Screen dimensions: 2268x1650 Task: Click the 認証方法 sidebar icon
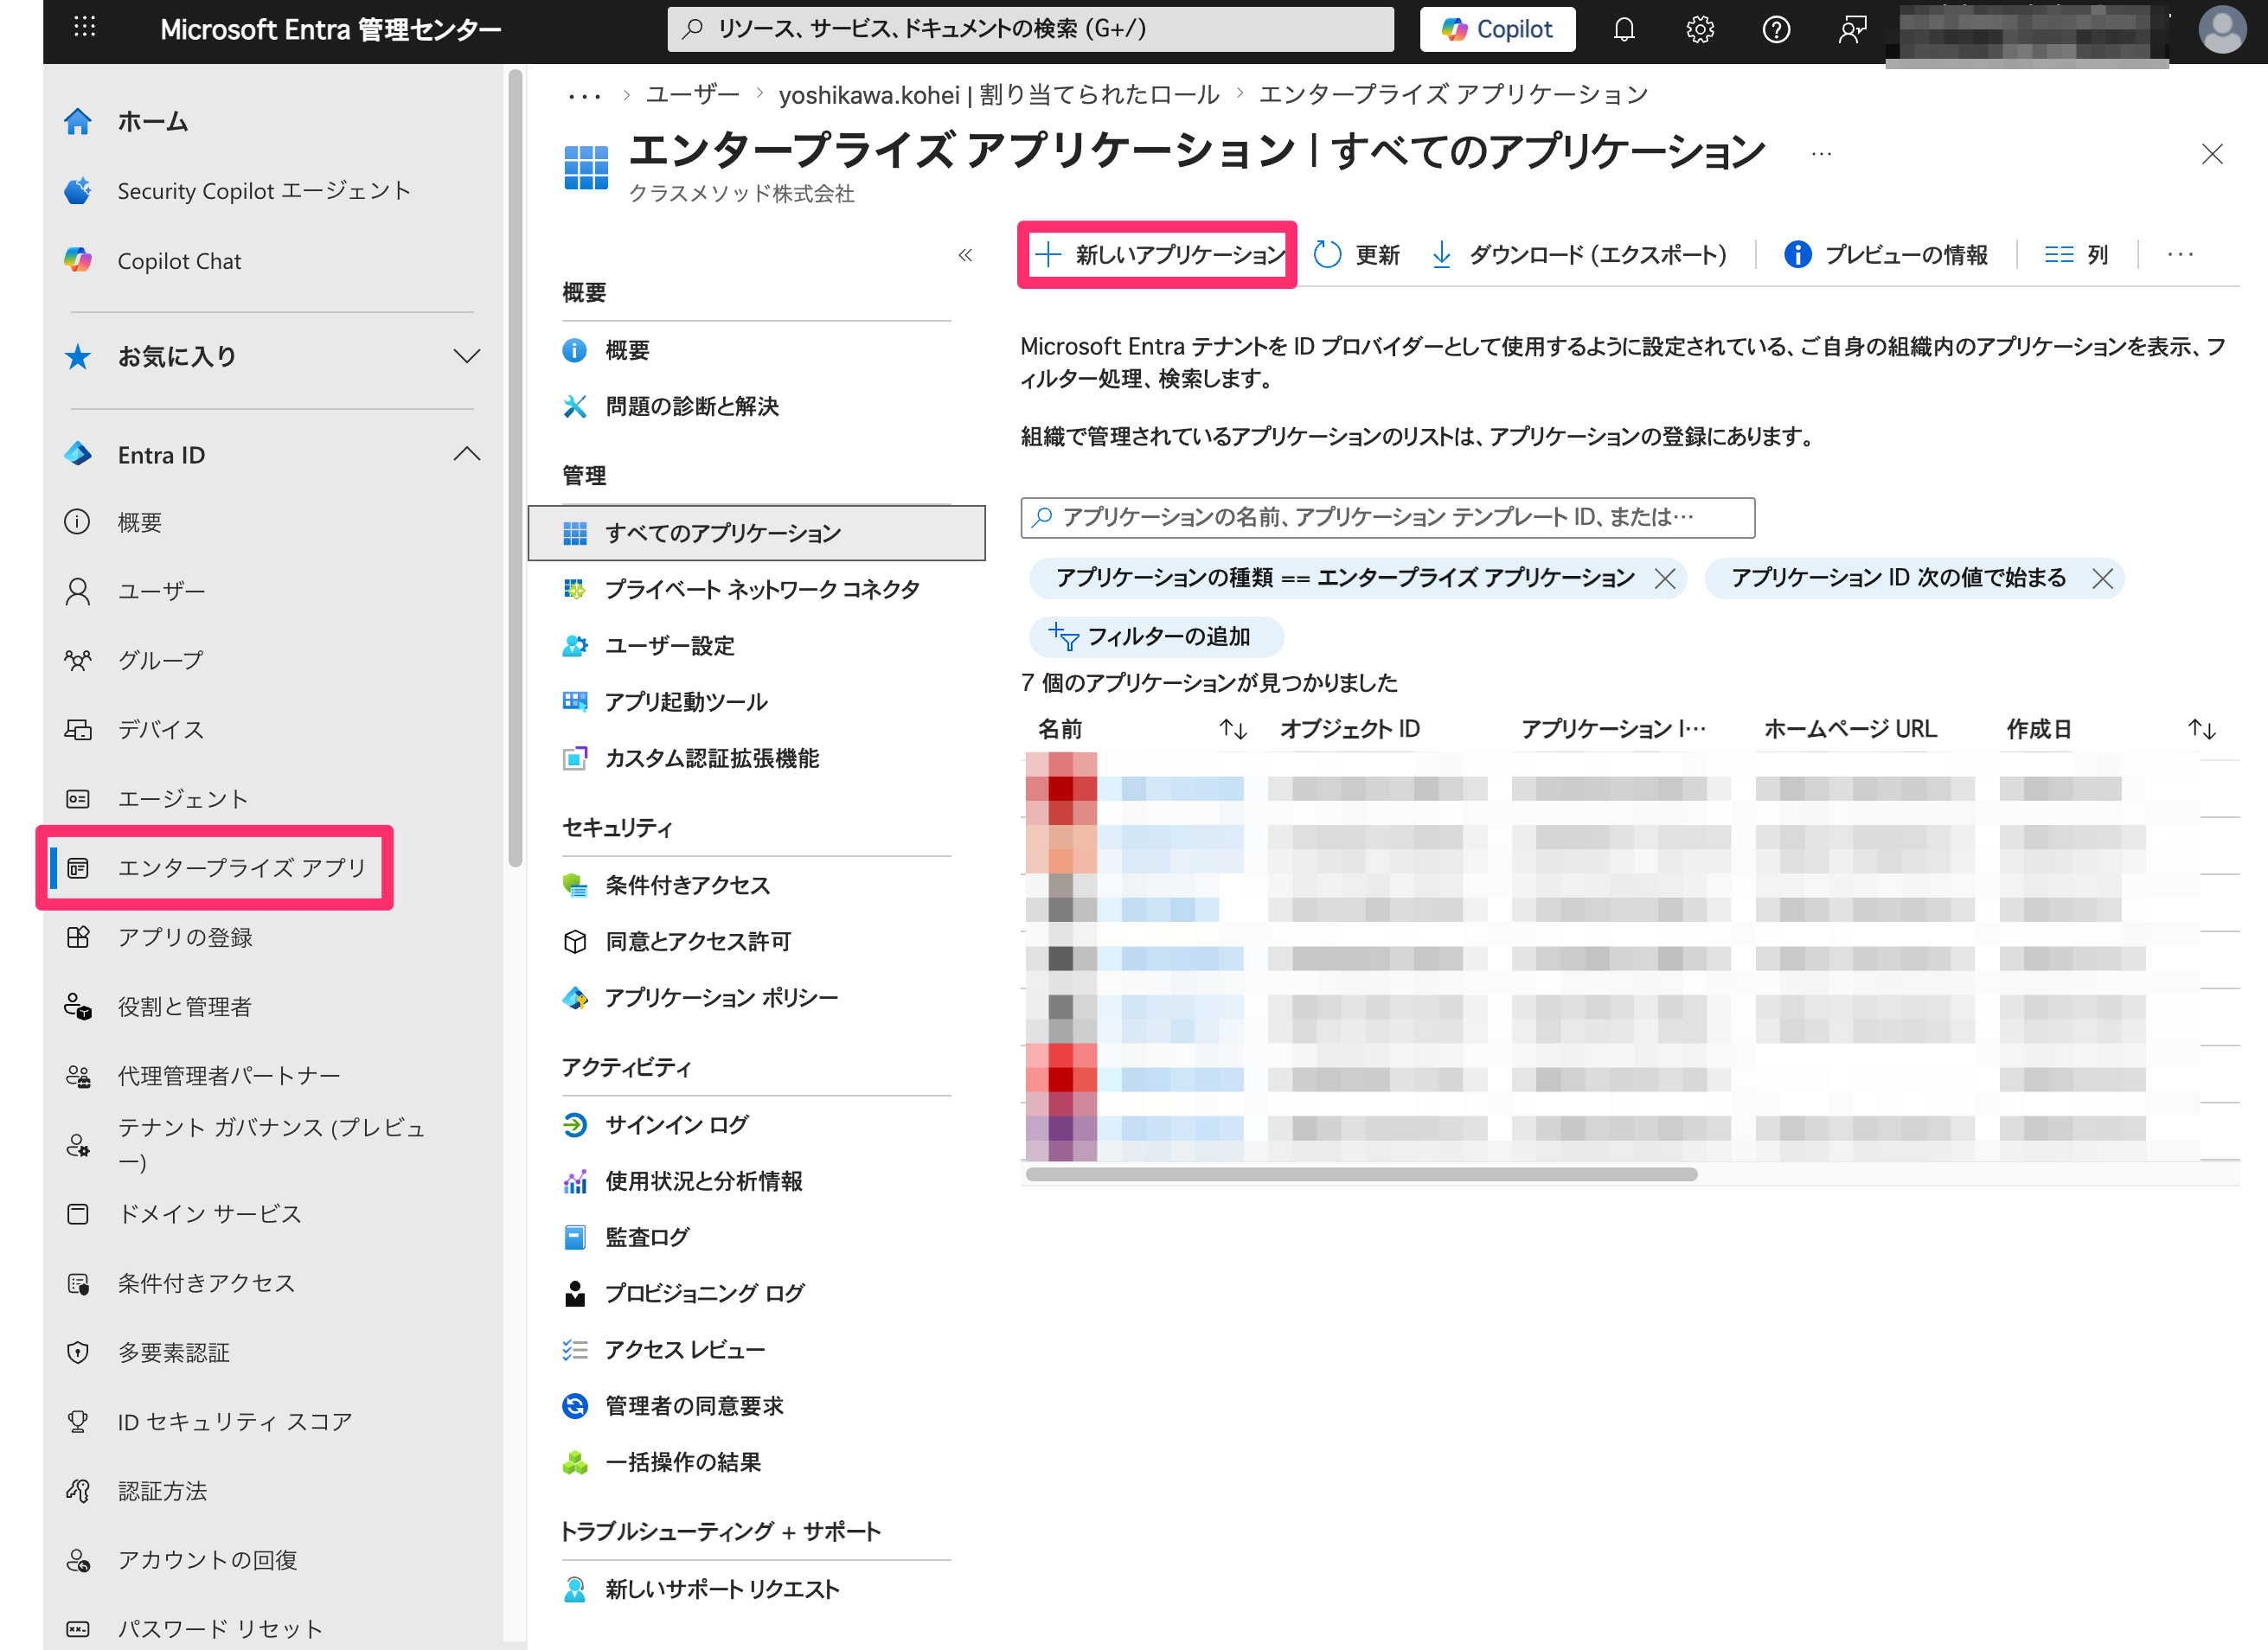(x=78, y=1491)
